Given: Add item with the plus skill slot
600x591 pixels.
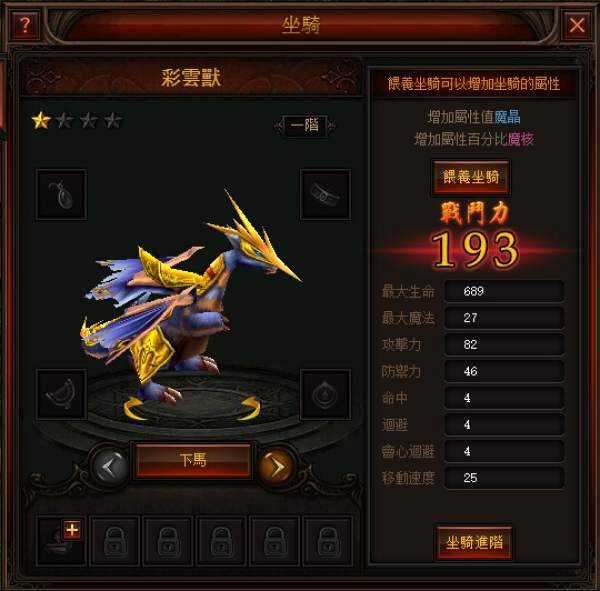Looking at the screenshot, I should (61, 541).
